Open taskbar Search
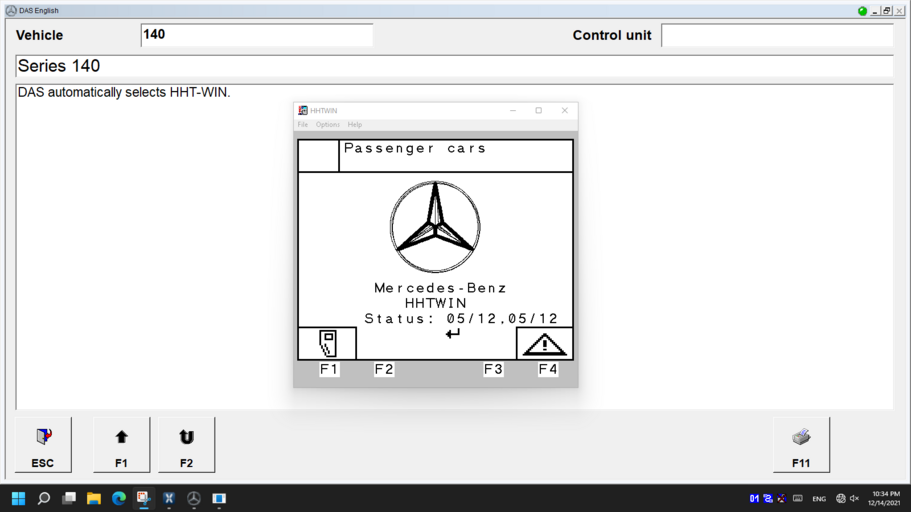 tap(44, 499)
